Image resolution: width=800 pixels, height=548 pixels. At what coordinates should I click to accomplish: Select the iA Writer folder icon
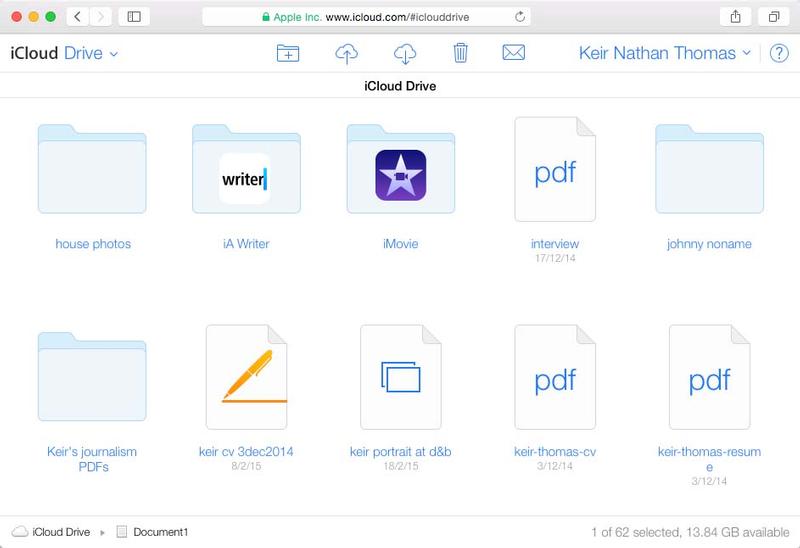246,169
